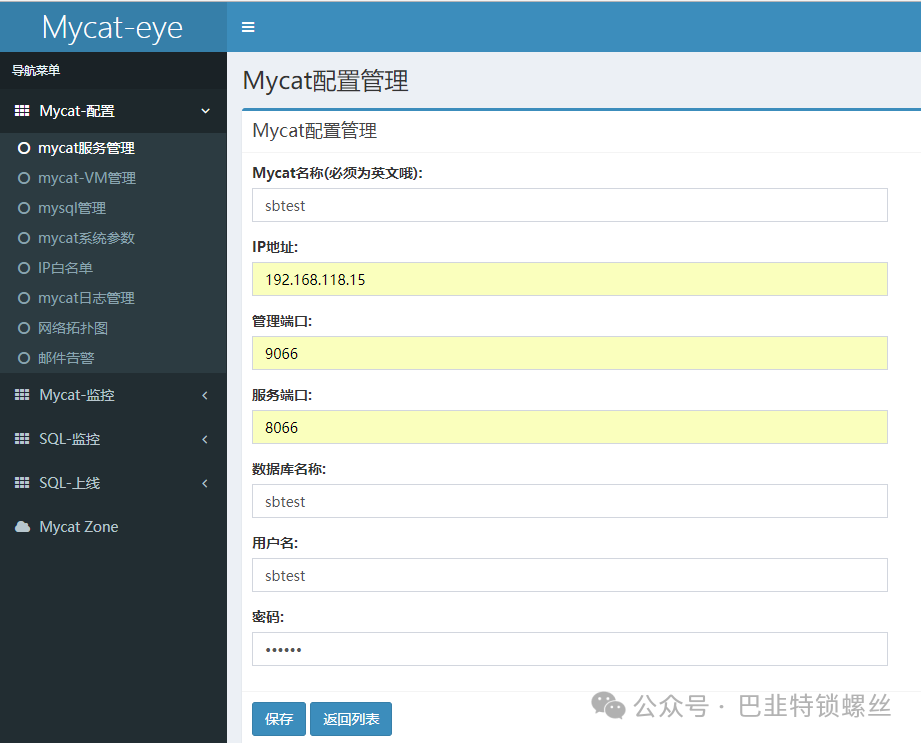Image resolution: width=921 pixels, height=743 pixels.
Task: Click the 保存 button
Action: pyautogui.click(x=278, y=719)
